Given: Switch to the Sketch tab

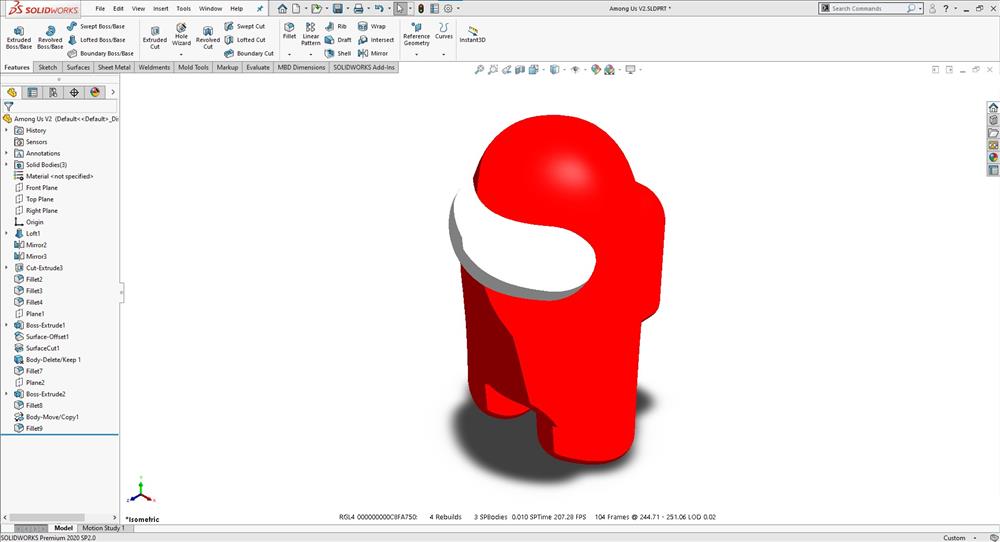Looking at the screenshot, I should [x=48, y=67].
